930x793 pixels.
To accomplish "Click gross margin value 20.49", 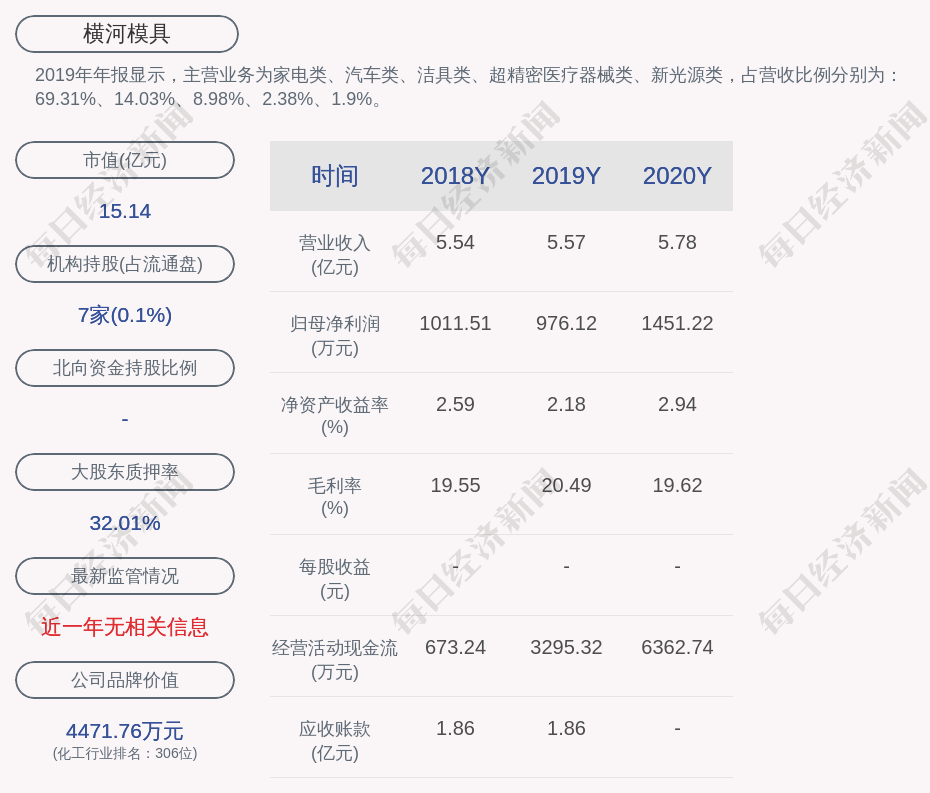I will [x=566, y=485].
